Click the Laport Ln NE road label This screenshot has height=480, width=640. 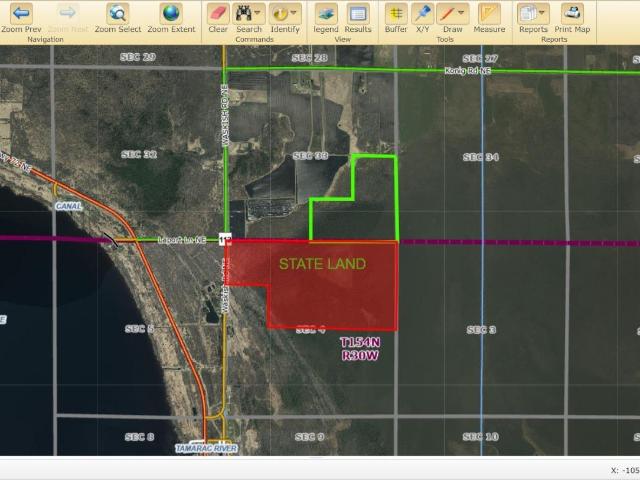(182, 240)
